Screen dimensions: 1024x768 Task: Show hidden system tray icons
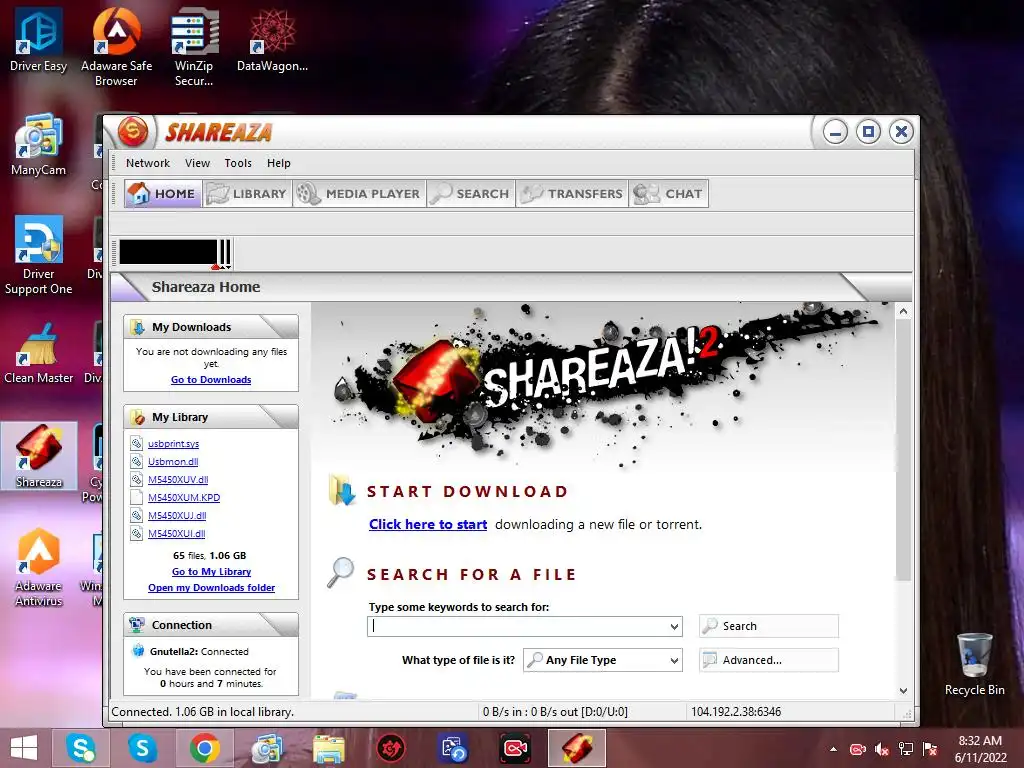click(833, 749)
